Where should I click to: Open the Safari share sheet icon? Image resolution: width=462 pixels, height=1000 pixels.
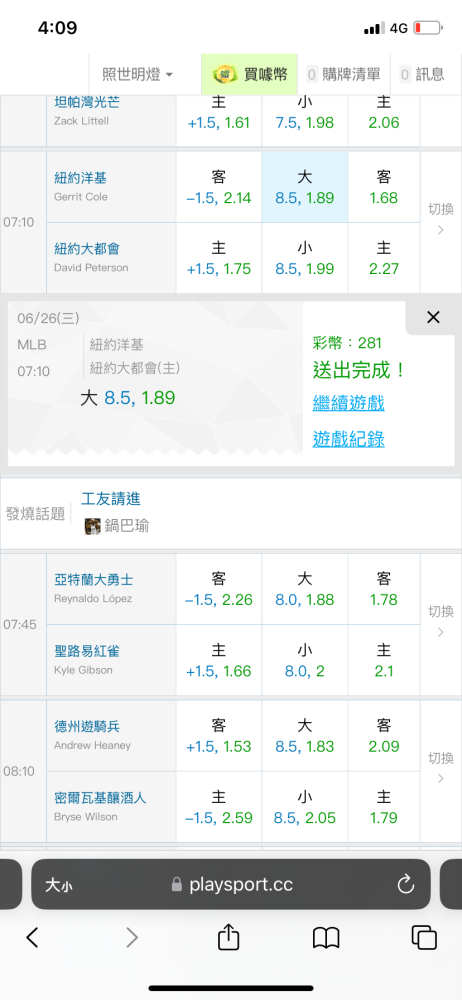pos(228,937)
